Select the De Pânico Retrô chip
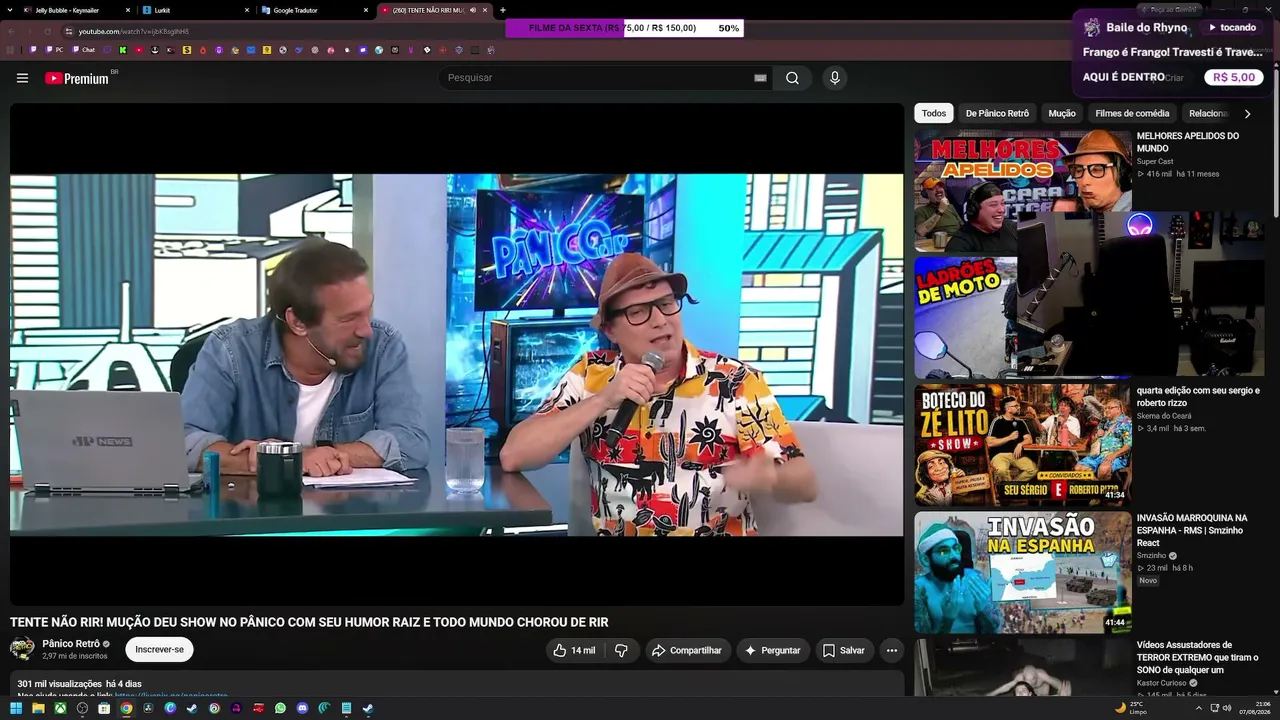 tap(997, 113)
